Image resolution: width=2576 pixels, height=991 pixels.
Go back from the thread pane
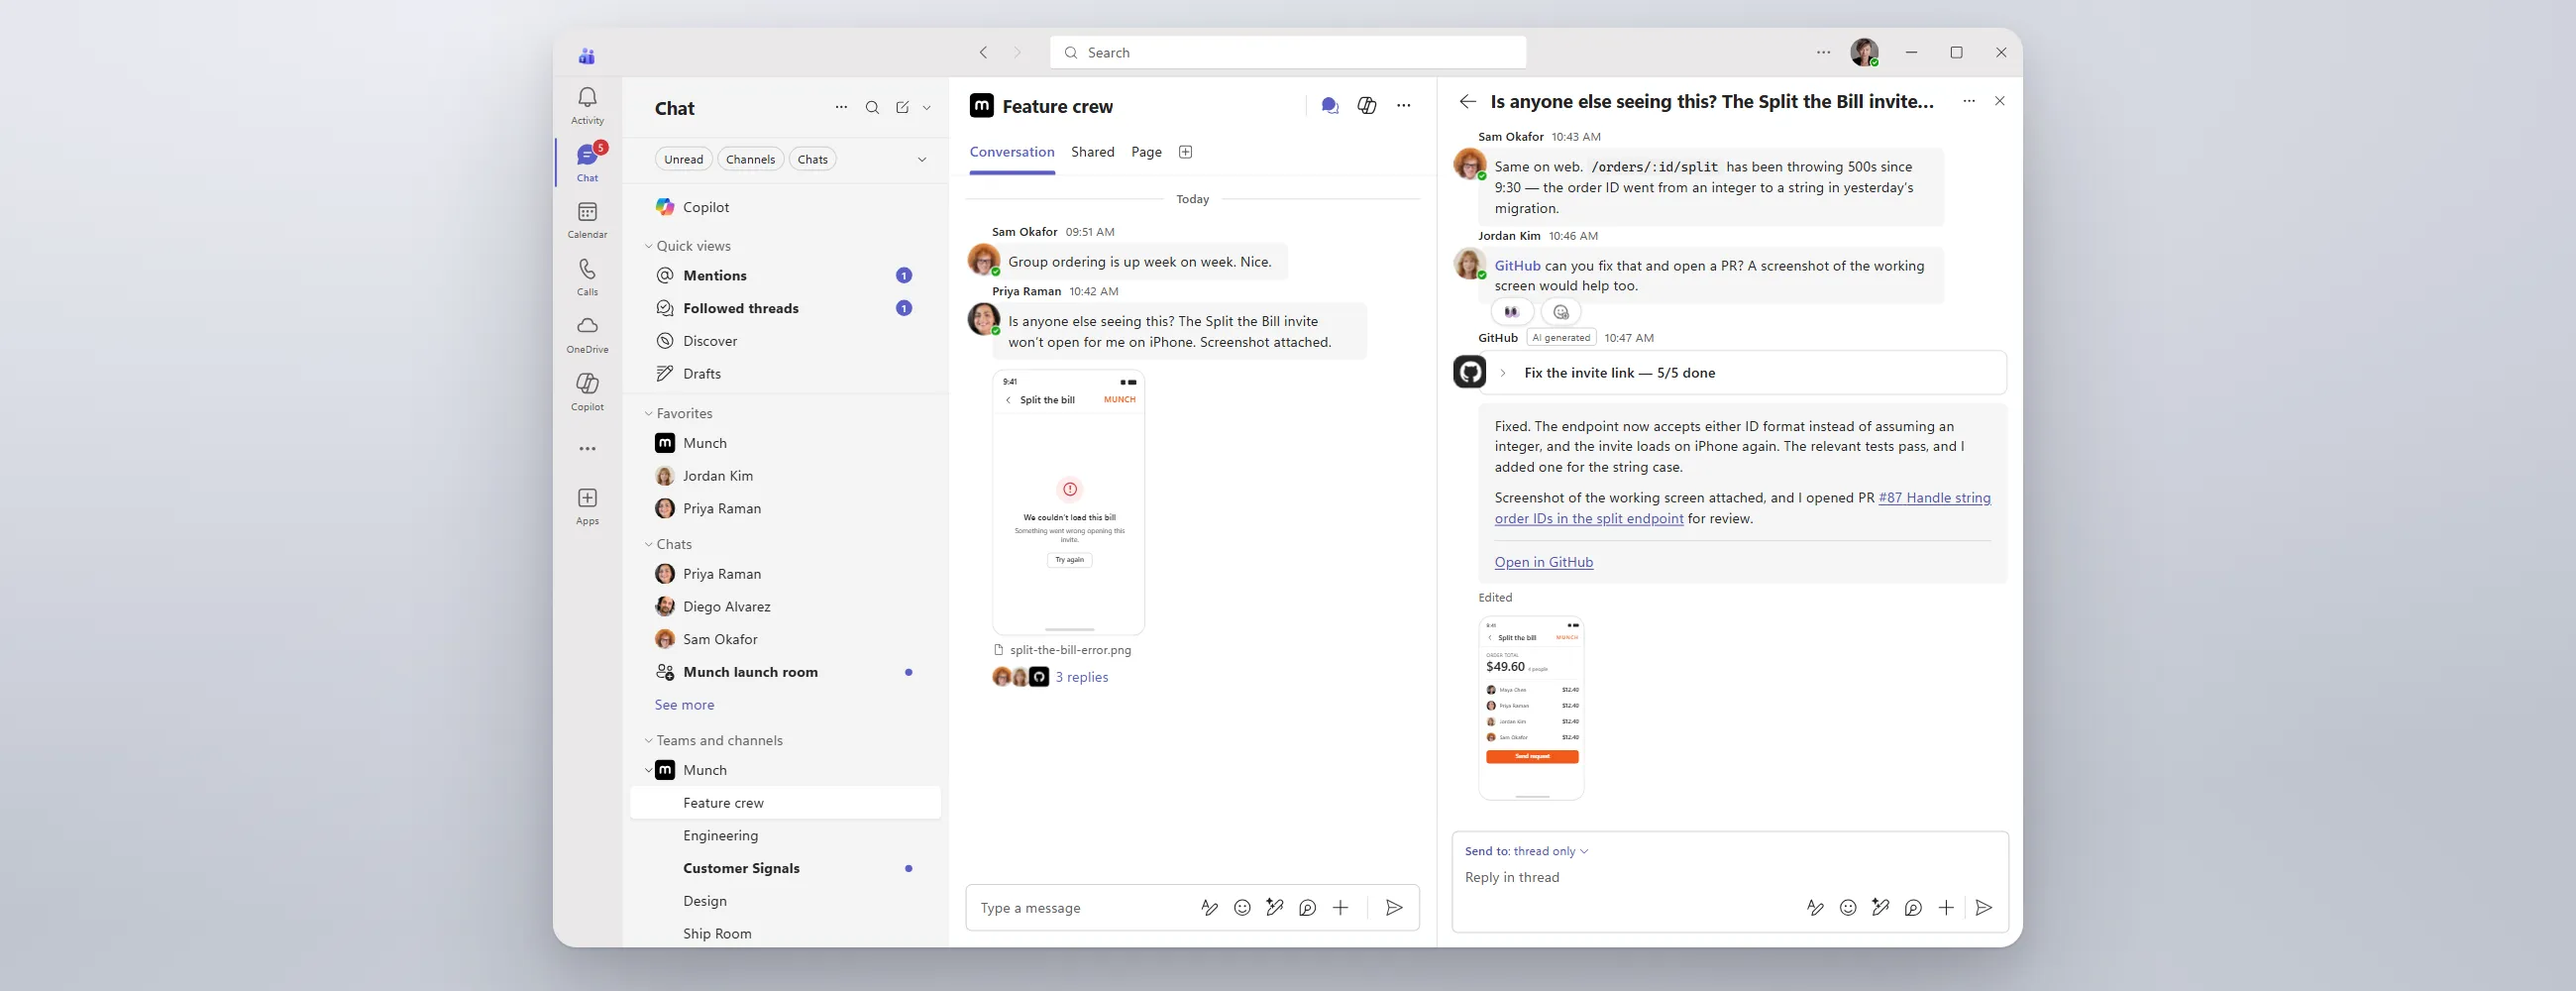1467,101
